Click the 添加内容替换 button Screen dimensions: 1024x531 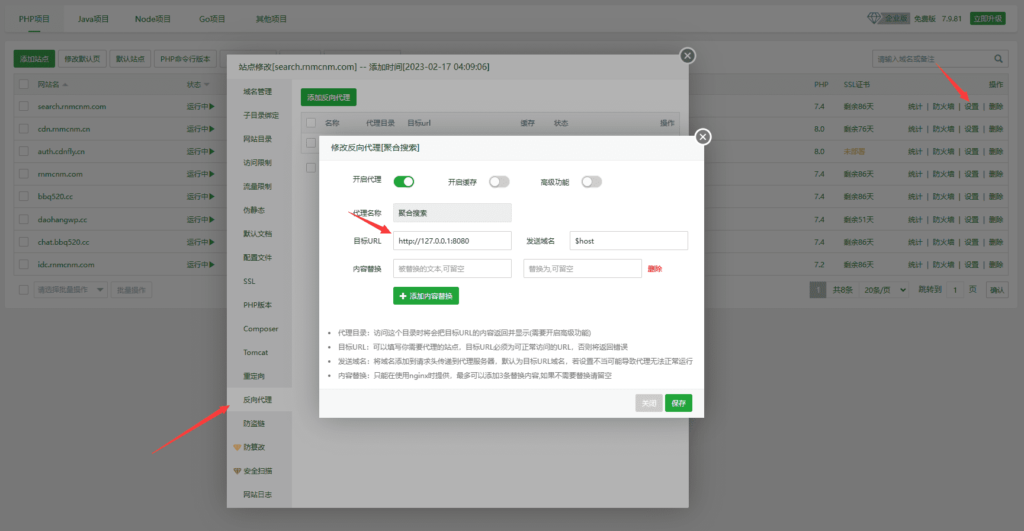426,296
